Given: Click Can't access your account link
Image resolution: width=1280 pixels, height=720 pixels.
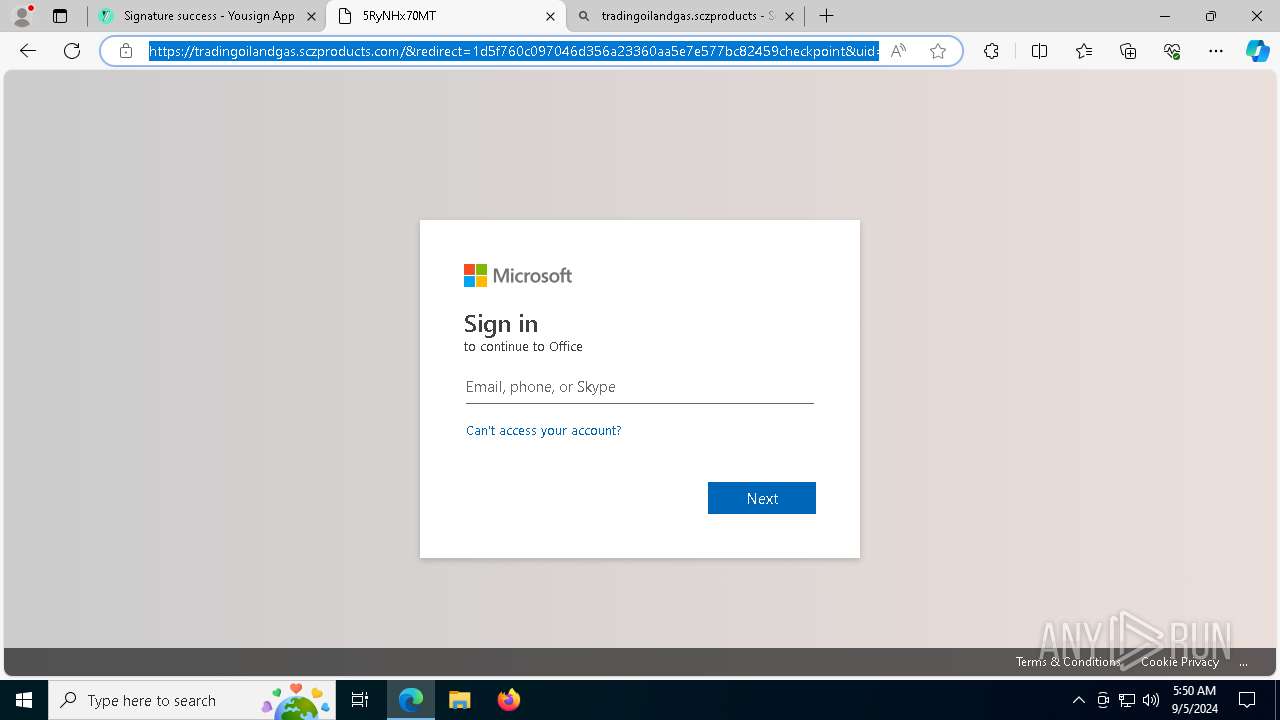Looking at the screenshot, I should pyautogui.click(x=544, y=431).
